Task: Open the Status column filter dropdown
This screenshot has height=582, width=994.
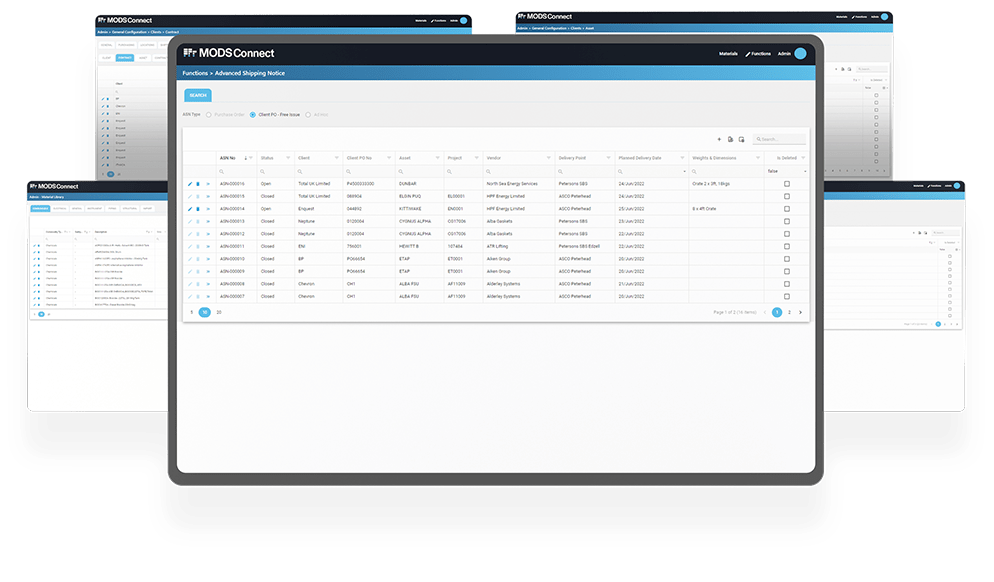Action: tap(288, 158)
